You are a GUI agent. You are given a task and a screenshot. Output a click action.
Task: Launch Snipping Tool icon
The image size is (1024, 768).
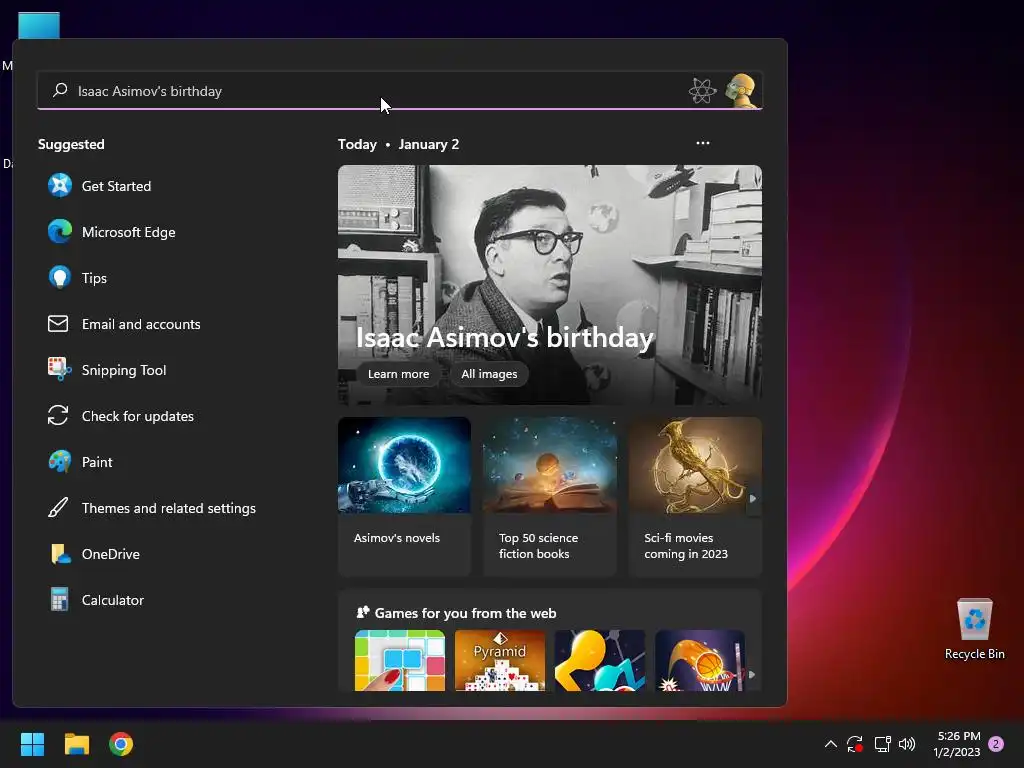(x=59, y=370)
